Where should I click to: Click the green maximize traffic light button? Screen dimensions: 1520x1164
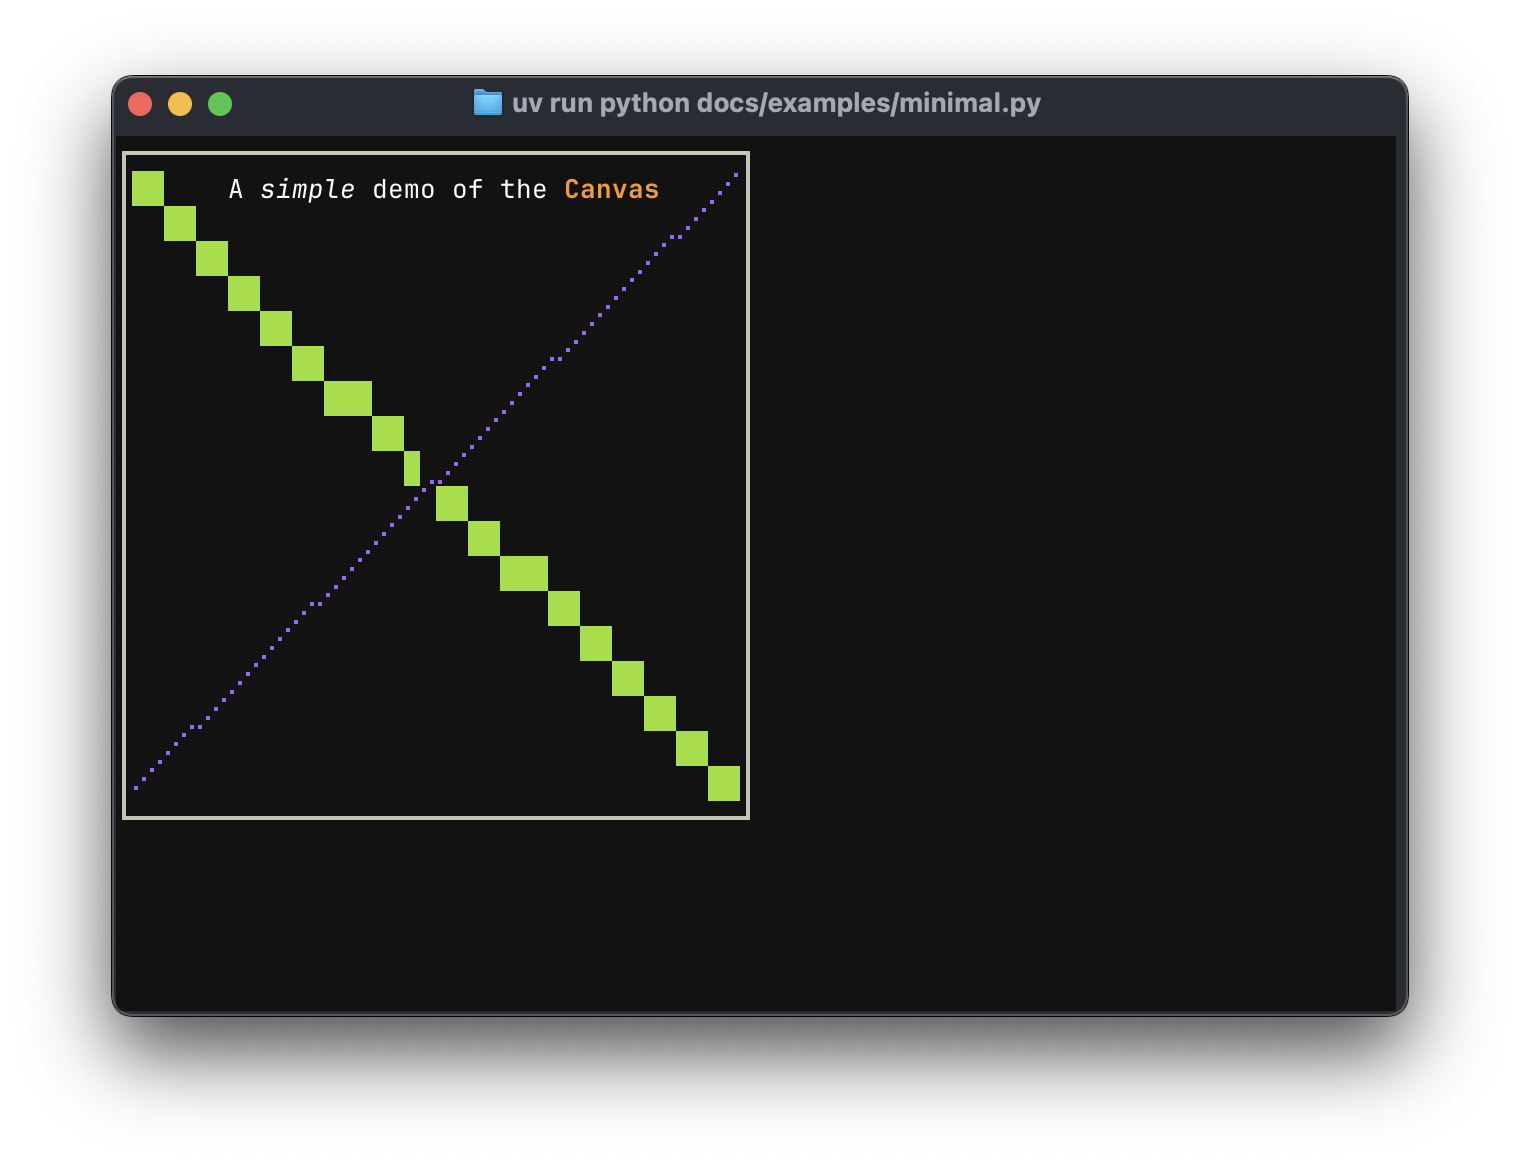220,103
